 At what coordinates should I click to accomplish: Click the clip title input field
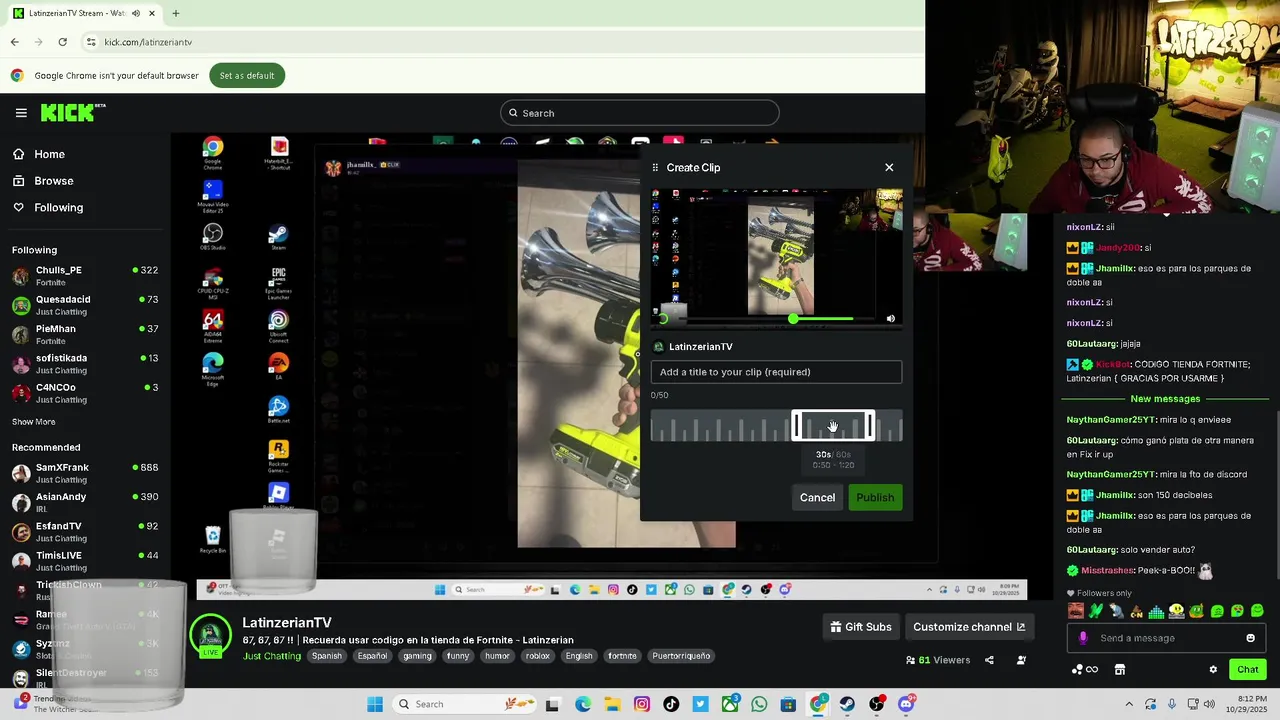[776, 372]
